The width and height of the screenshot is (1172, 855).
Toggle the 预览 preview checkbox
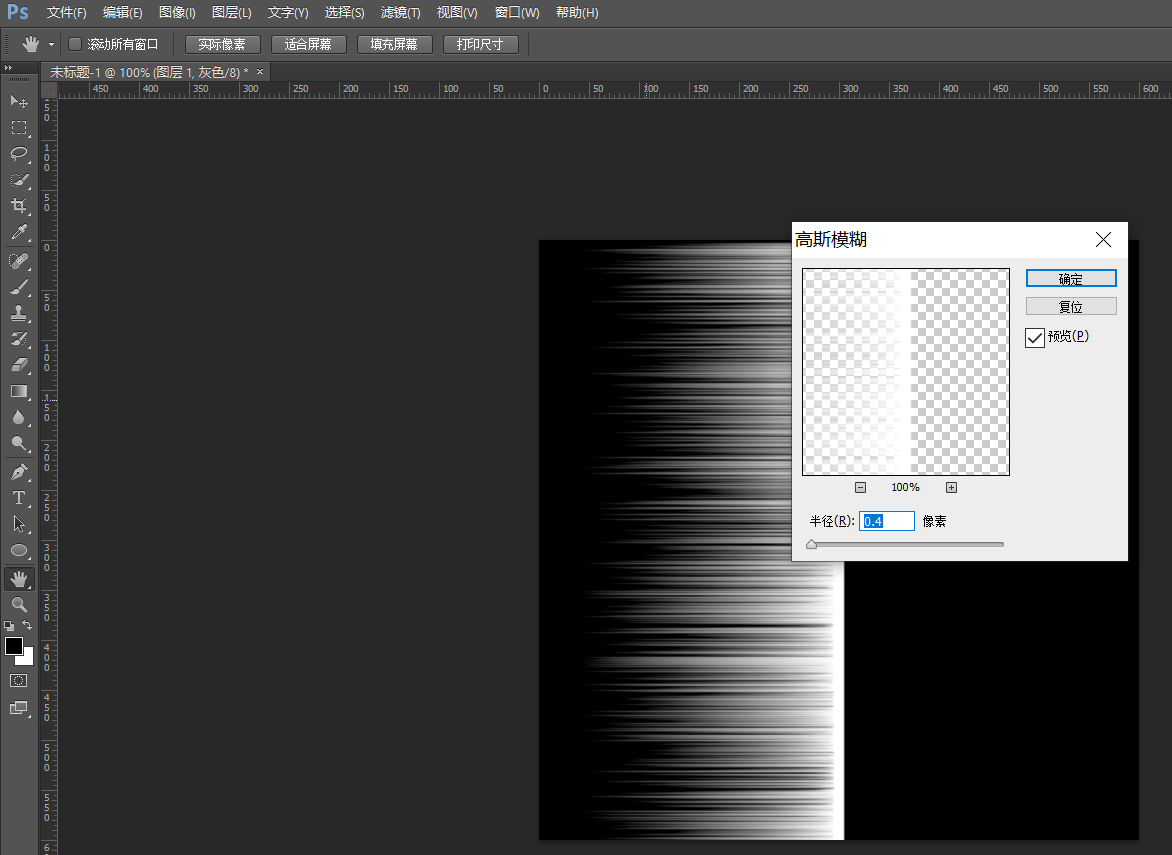1034,338
